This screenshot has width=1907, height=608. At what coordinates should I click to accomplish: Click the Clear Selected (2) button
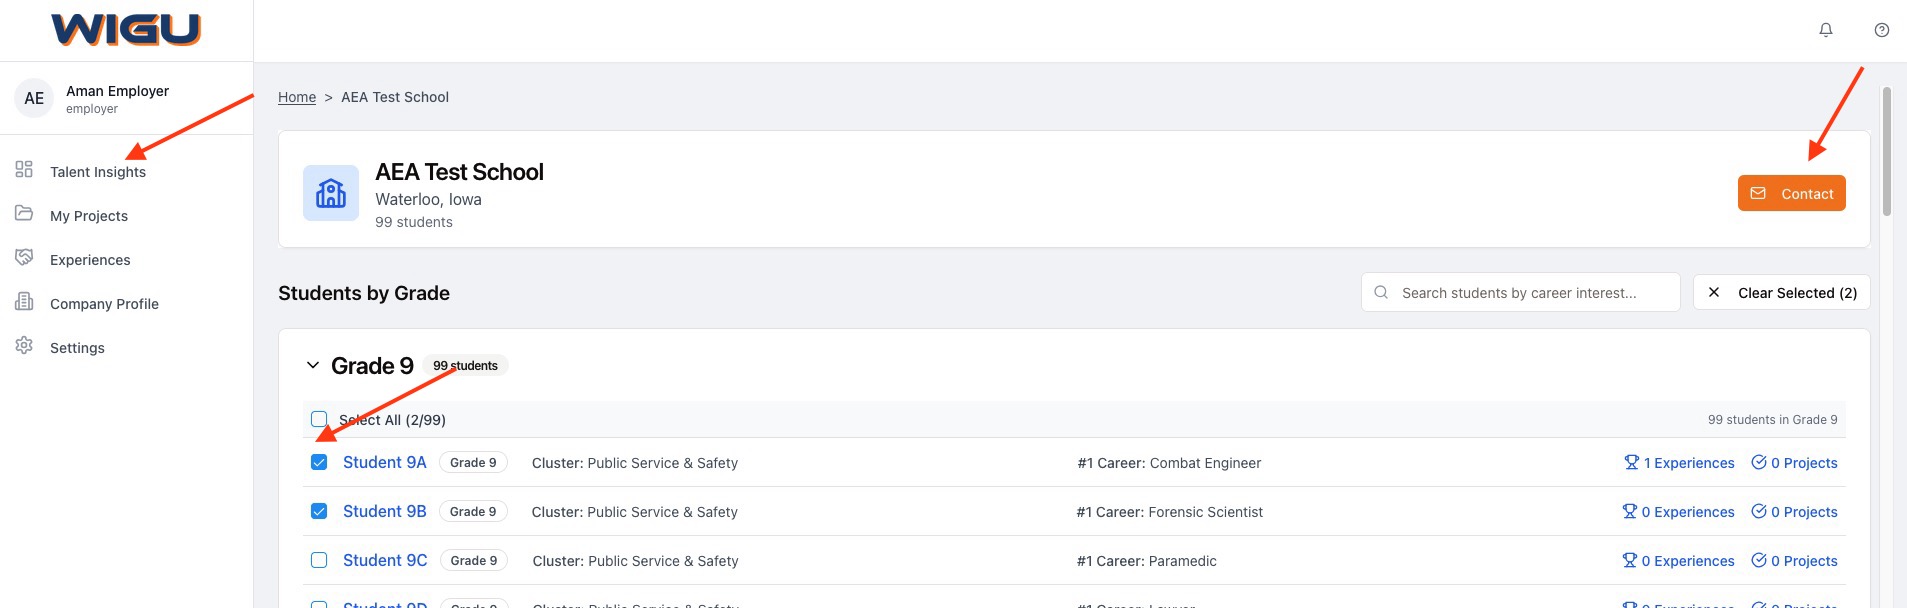(x=1781, y=293)
